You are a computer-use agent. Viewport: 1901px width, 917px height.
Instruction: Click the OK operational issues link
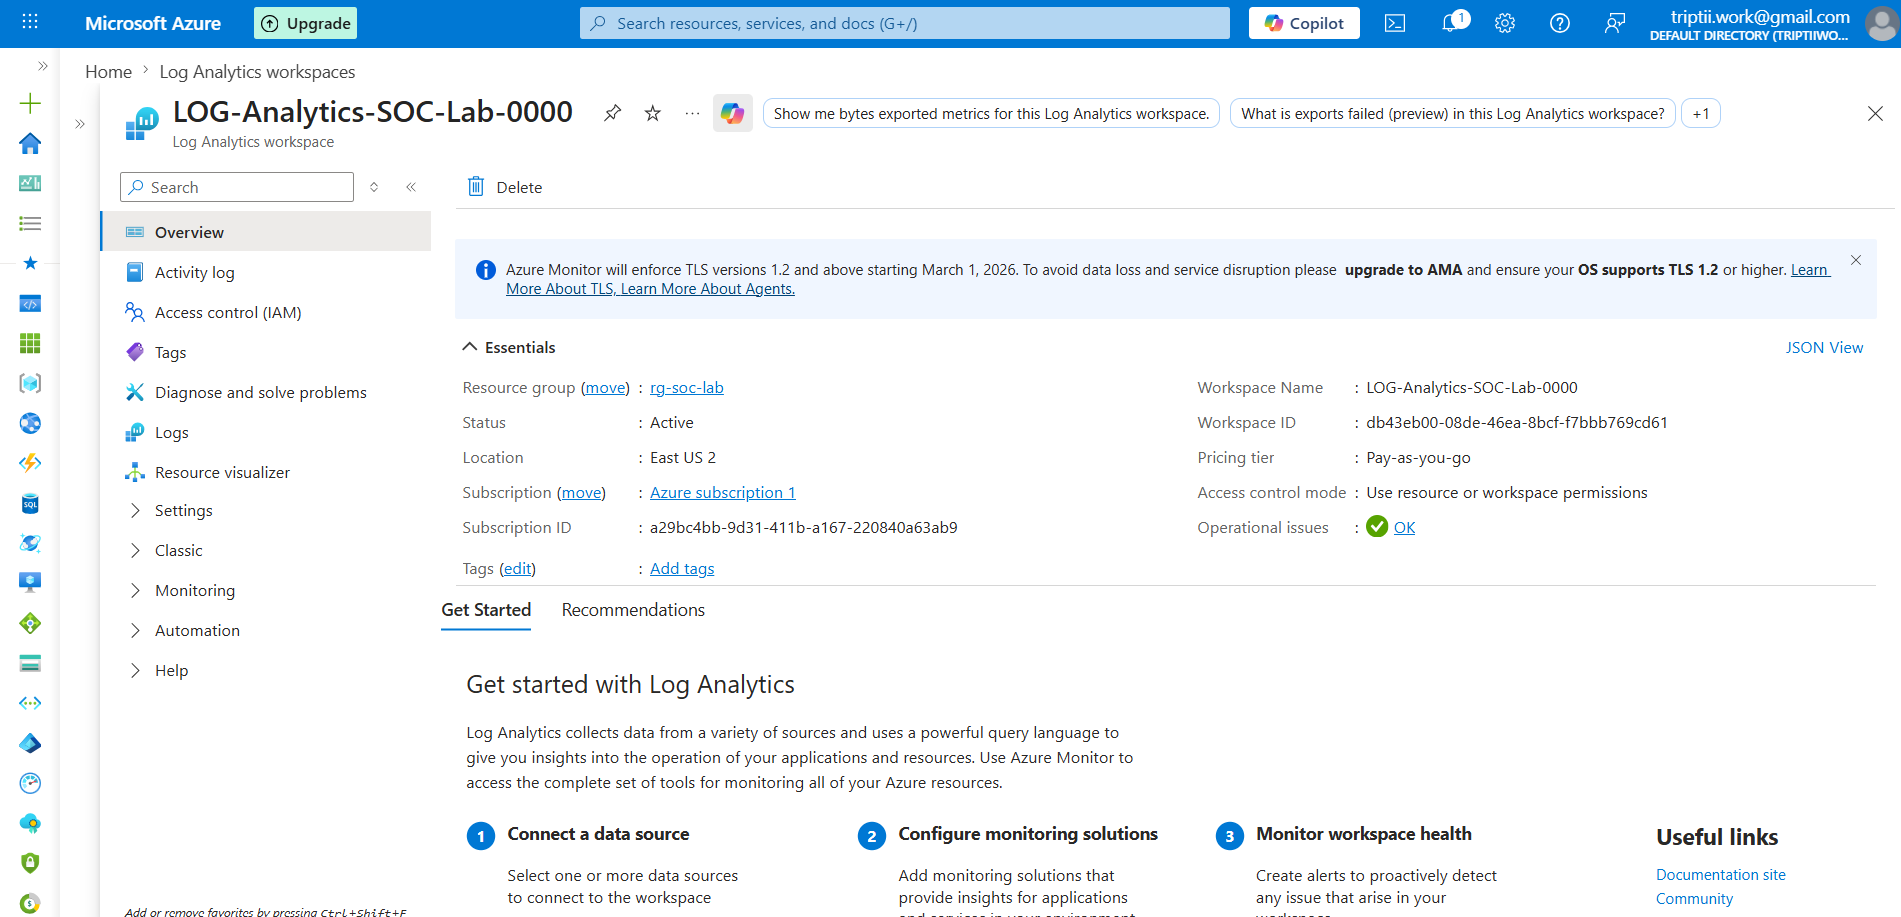click(1404, 528)
